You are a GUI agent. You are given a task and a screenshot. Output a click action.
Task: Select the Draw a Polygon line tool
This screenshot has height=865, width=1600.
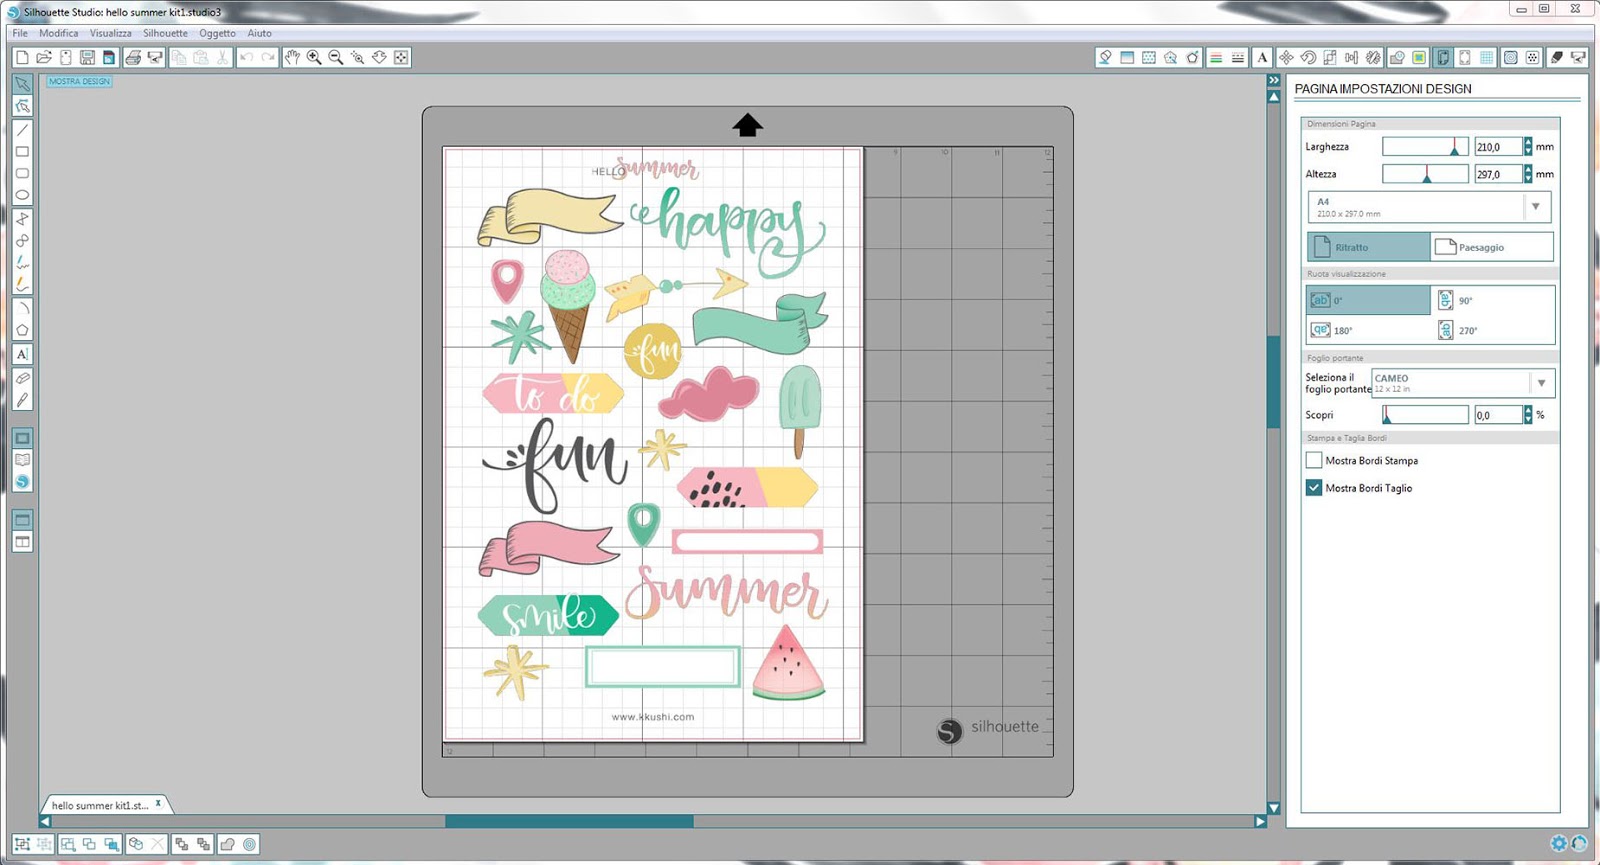22,219
